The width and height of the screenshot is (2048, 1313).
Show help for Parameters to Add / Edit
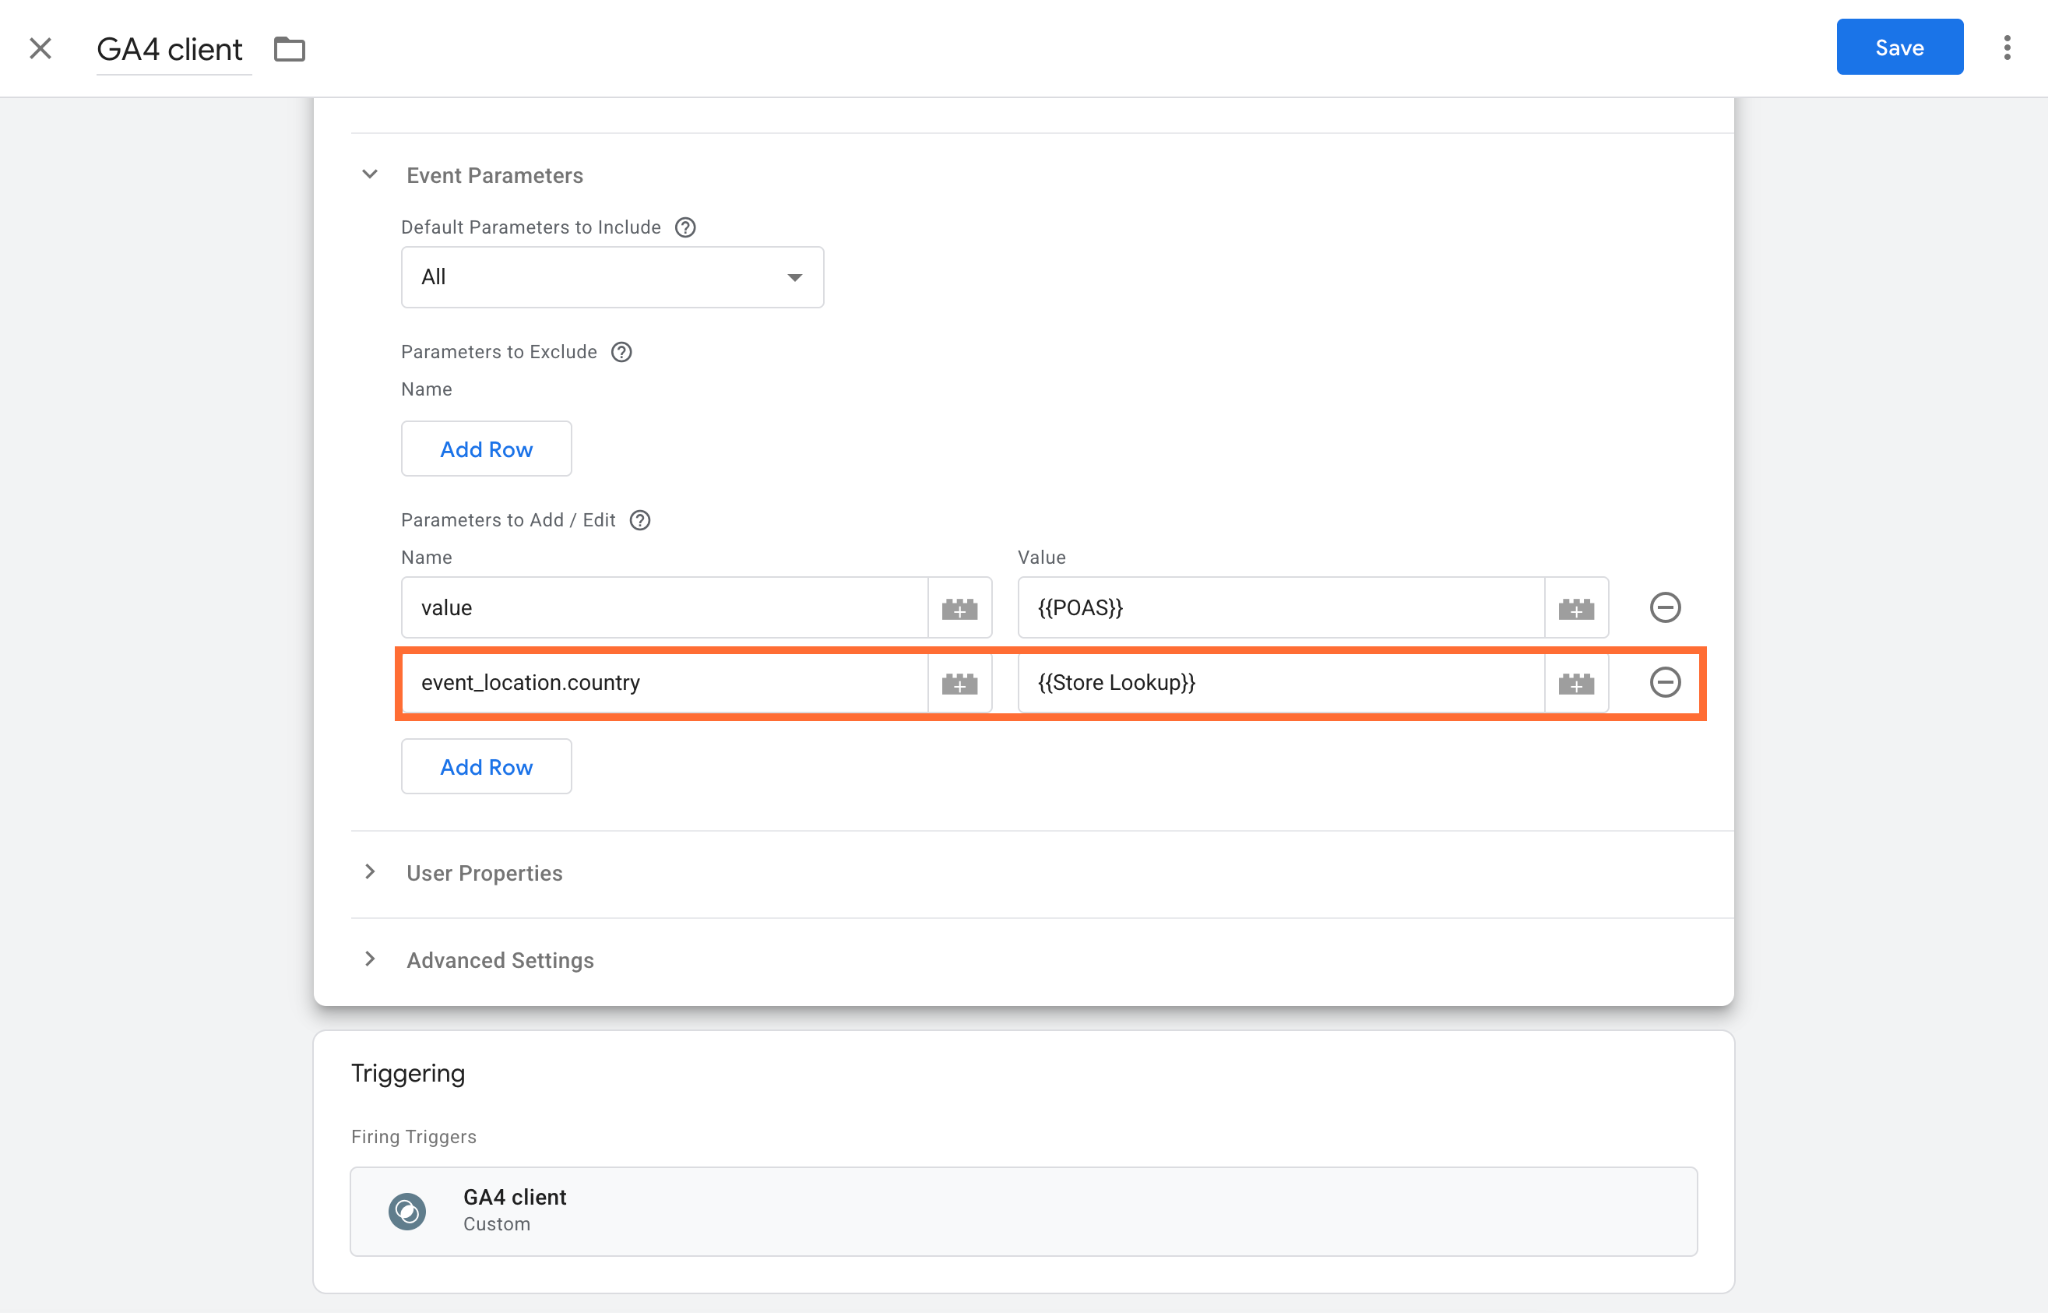(x=640, y=520)
